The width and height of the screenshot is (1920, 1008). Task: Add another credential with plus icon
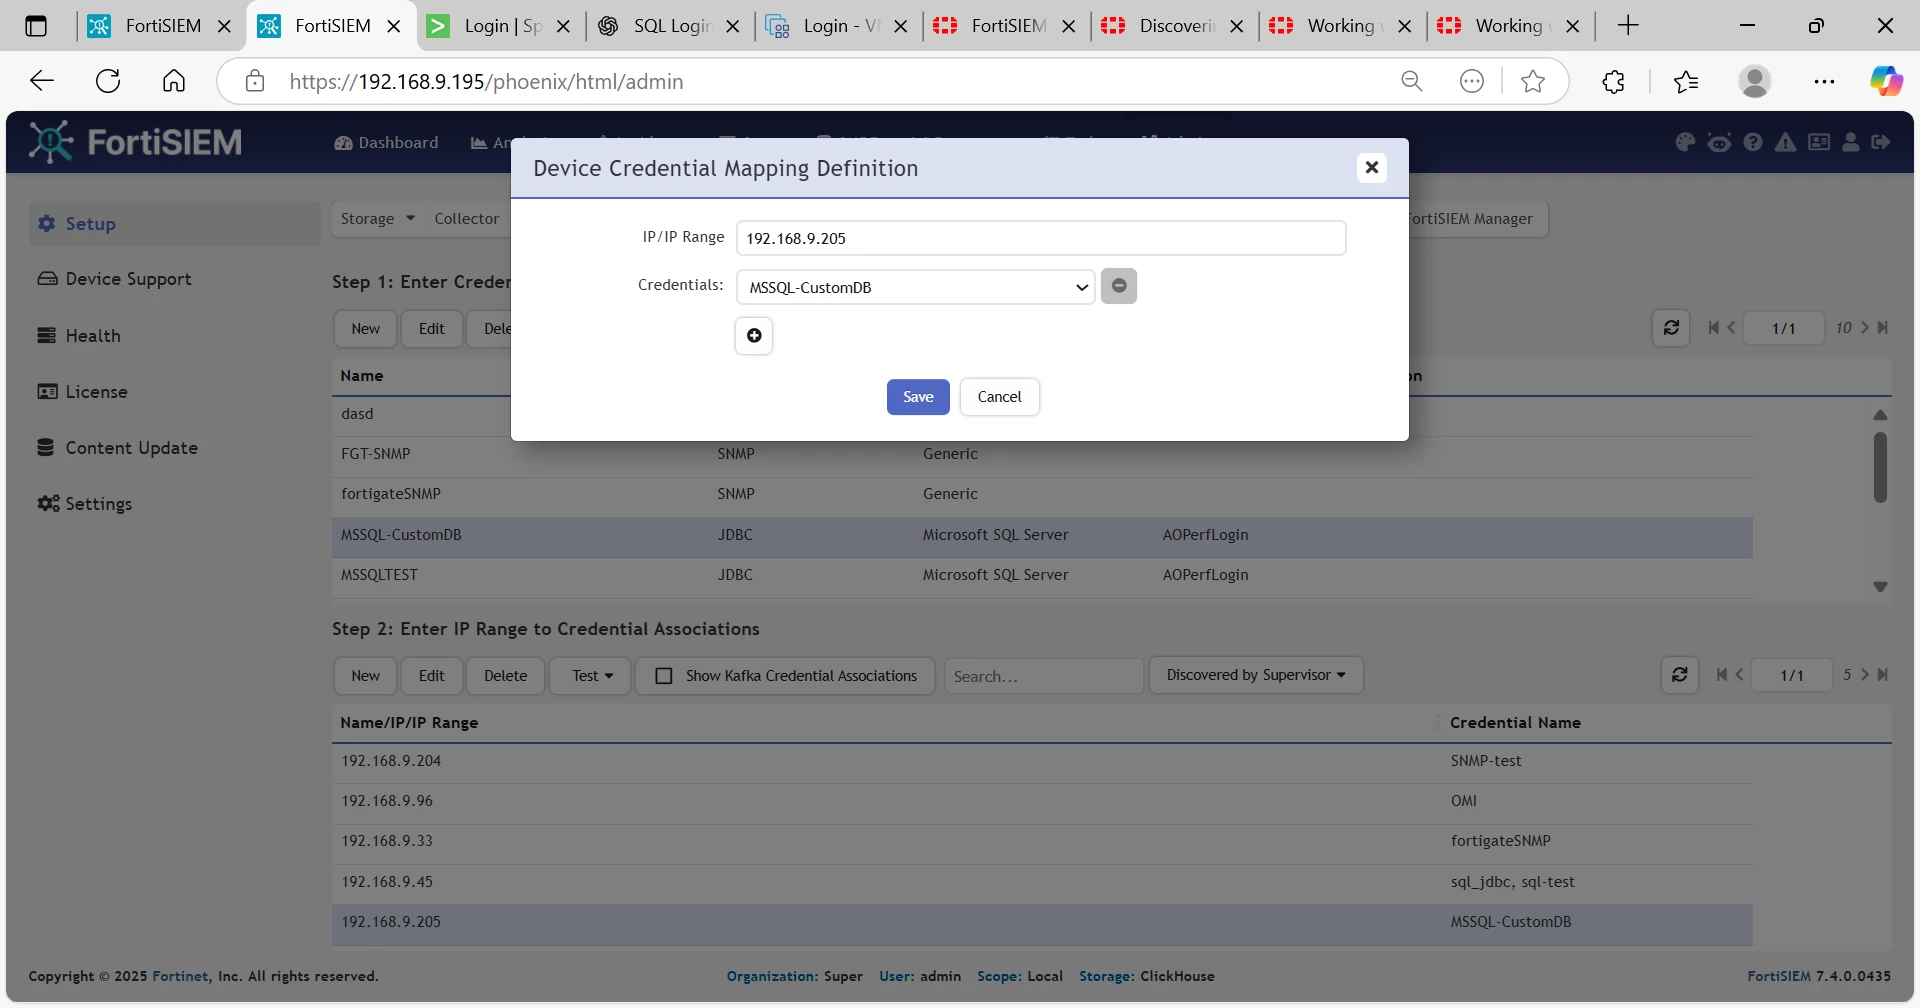(x=754, y=335)
